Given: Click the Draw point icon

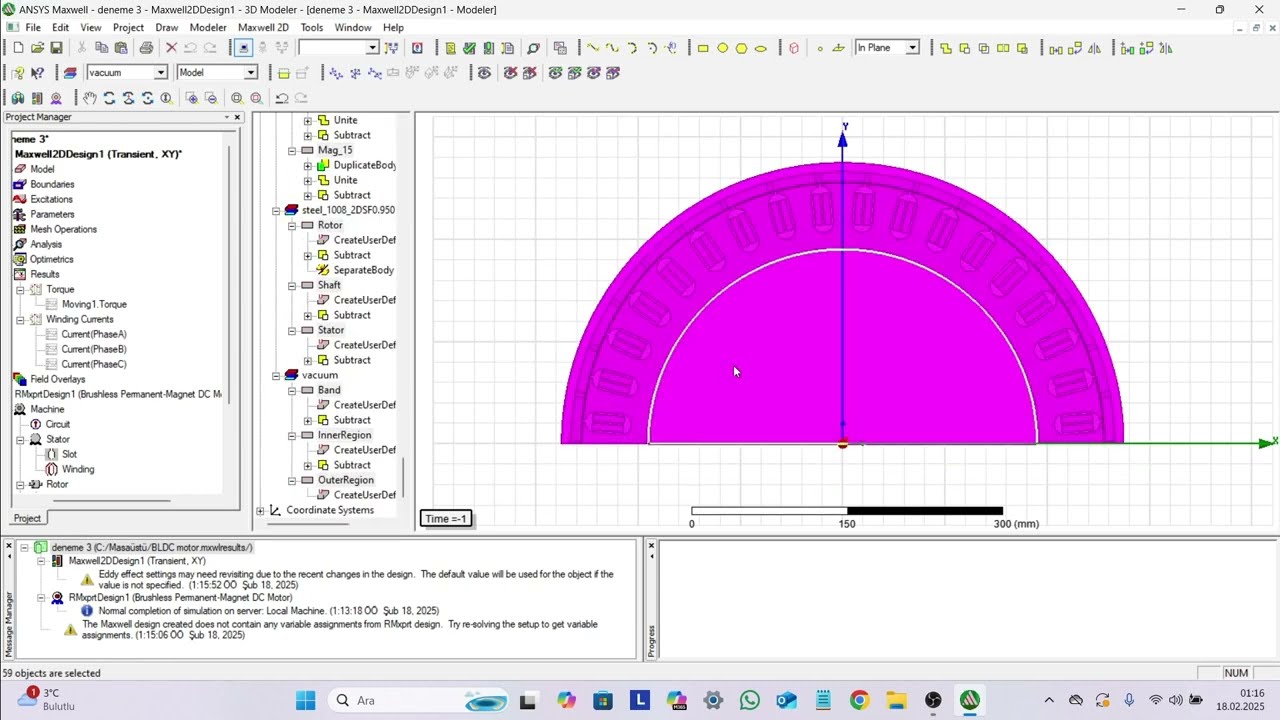Looking at the screenshot, I should pos(820,48).
